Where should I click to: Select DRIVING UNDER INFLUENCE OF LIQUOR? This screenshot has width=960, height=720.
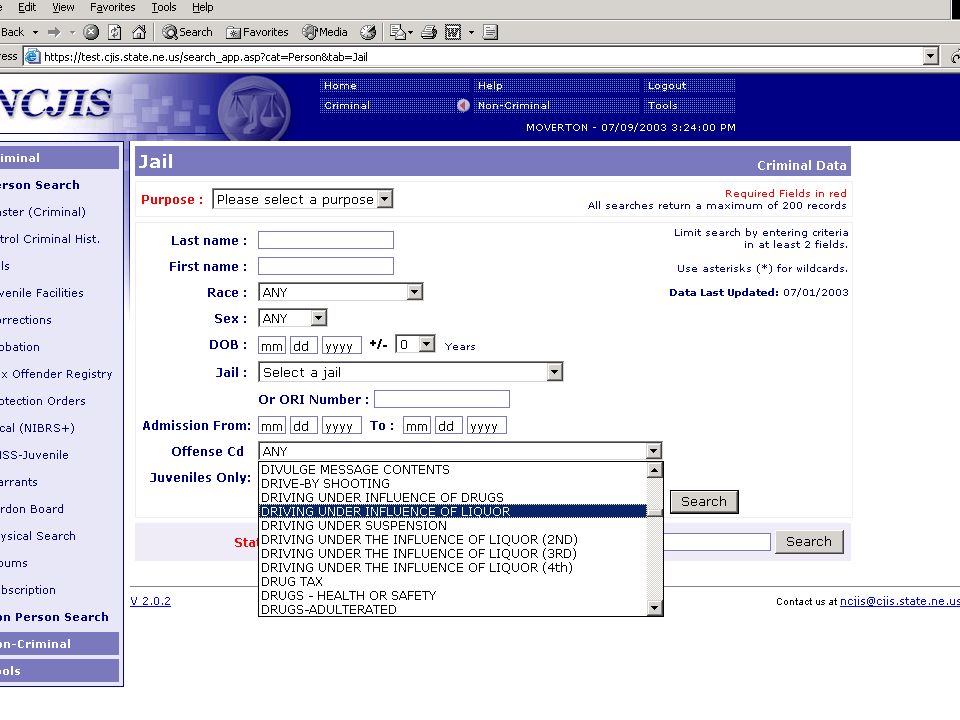[x=453, y=511]
